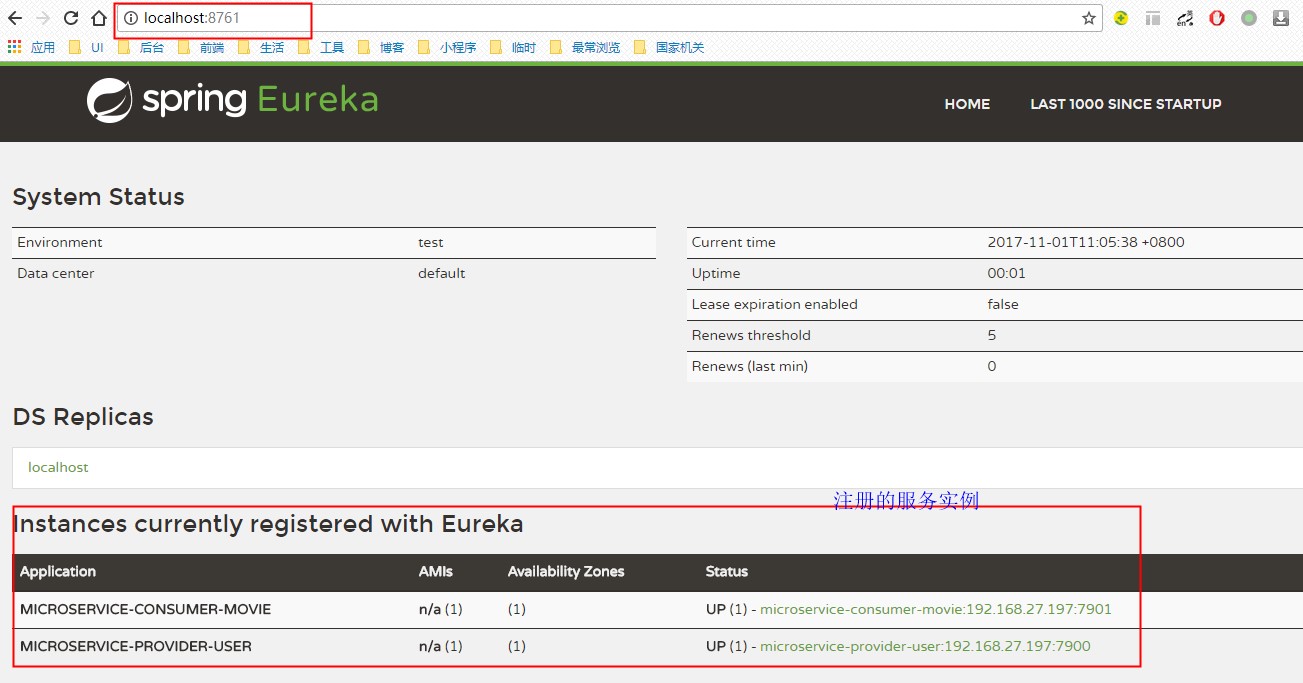1303x683 pixels.
Task: Select the Environment value test
Action: coord(431,242)
